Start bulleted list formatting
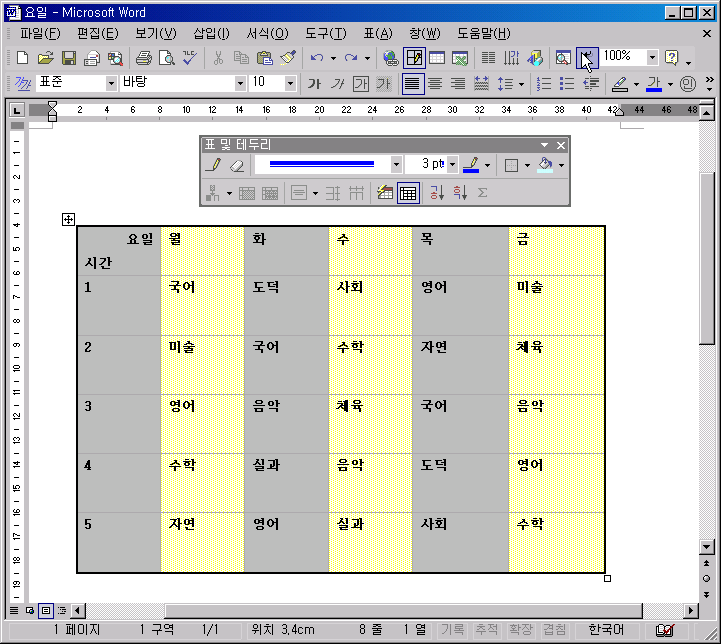Screen dimensions: 721x644 coord(567,84)
